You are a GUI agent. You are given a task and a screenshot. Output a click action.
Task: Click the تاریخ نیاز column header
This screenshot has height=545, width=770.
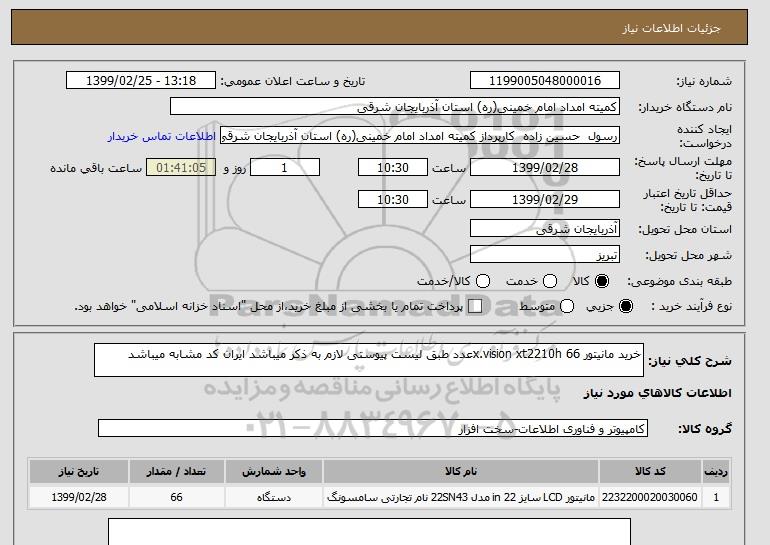pos(79,471)
